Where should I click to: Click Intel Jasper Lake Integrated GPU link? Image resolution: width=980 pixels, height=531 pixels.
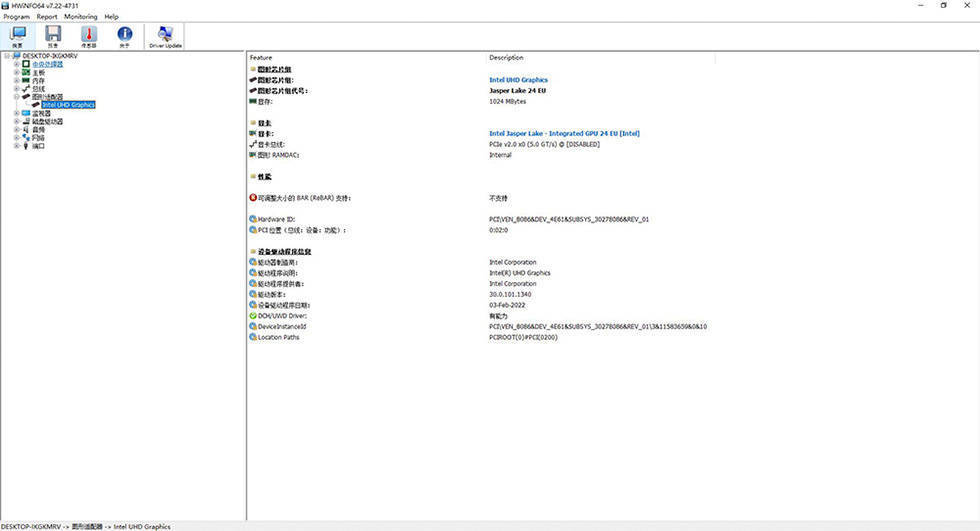[564, 133]
